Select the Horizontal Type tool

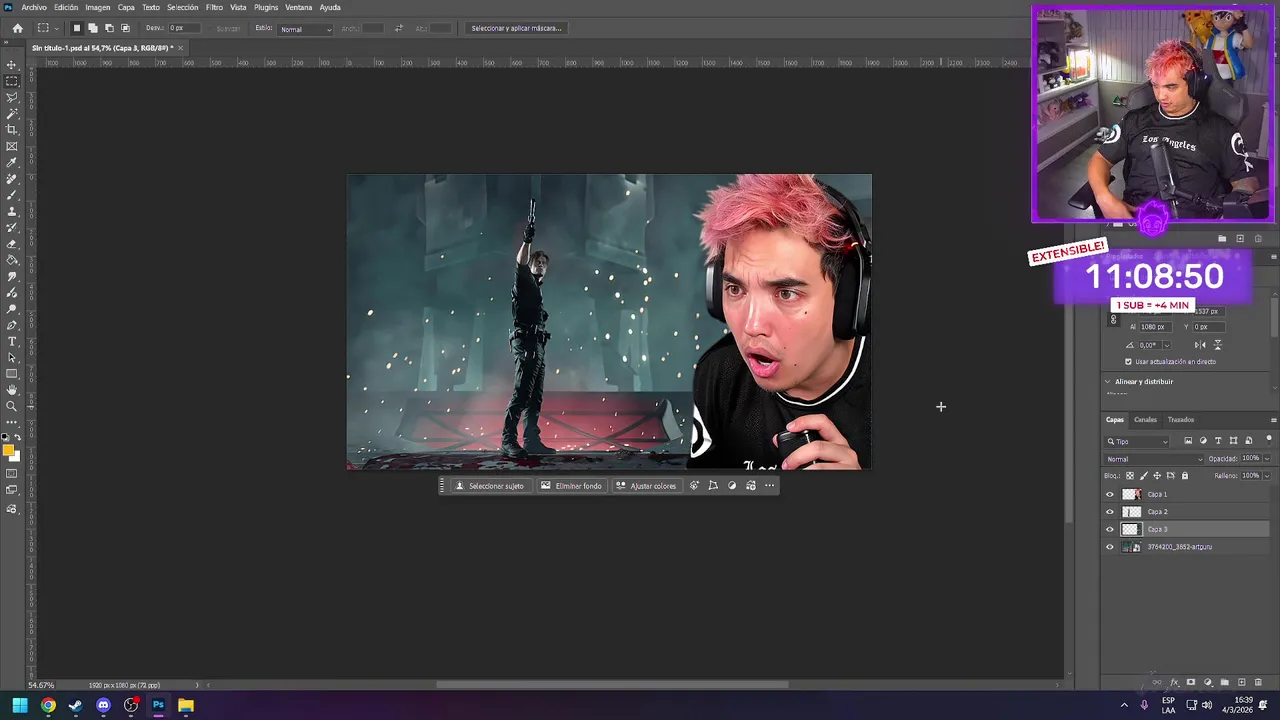12,341
